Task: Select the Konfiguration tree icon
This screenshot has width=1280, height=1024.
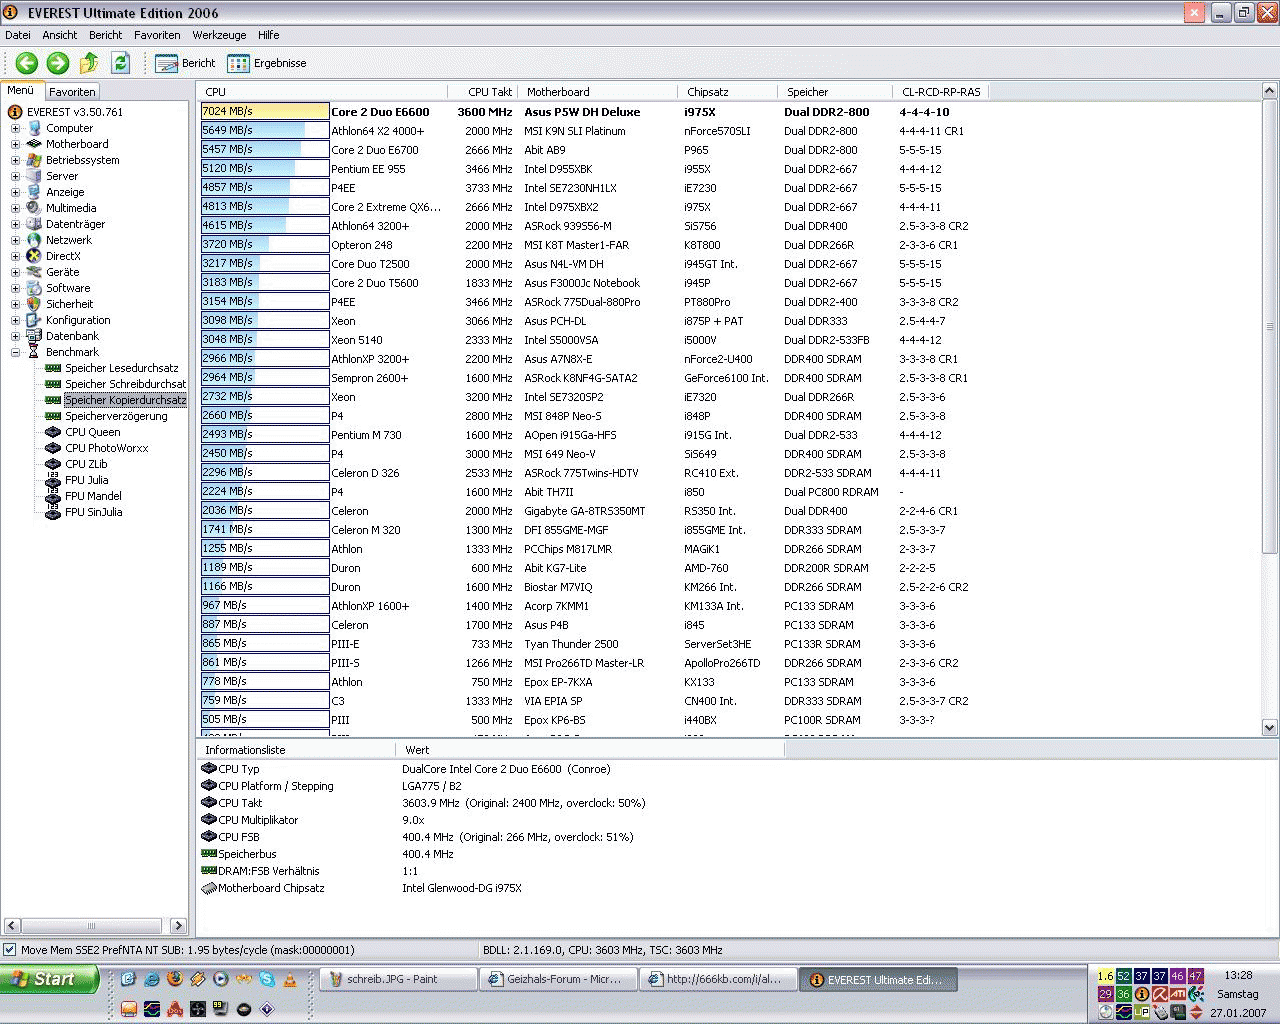Action: [34, 320]
